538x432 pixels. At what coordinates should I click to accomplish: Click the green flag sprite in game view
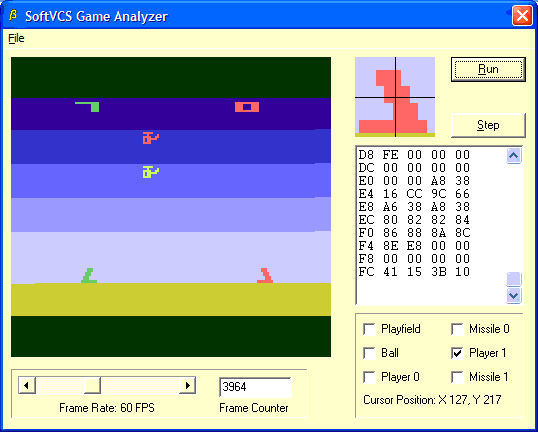coord(87,107)
